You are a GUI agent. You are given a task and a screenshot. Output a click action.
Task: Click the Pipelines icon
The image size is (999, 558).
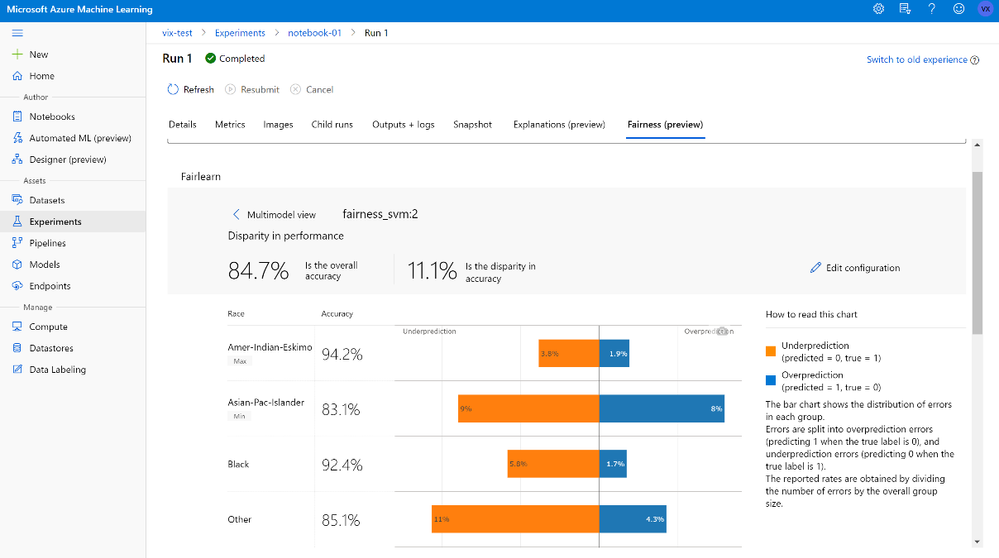coord(17,243)
